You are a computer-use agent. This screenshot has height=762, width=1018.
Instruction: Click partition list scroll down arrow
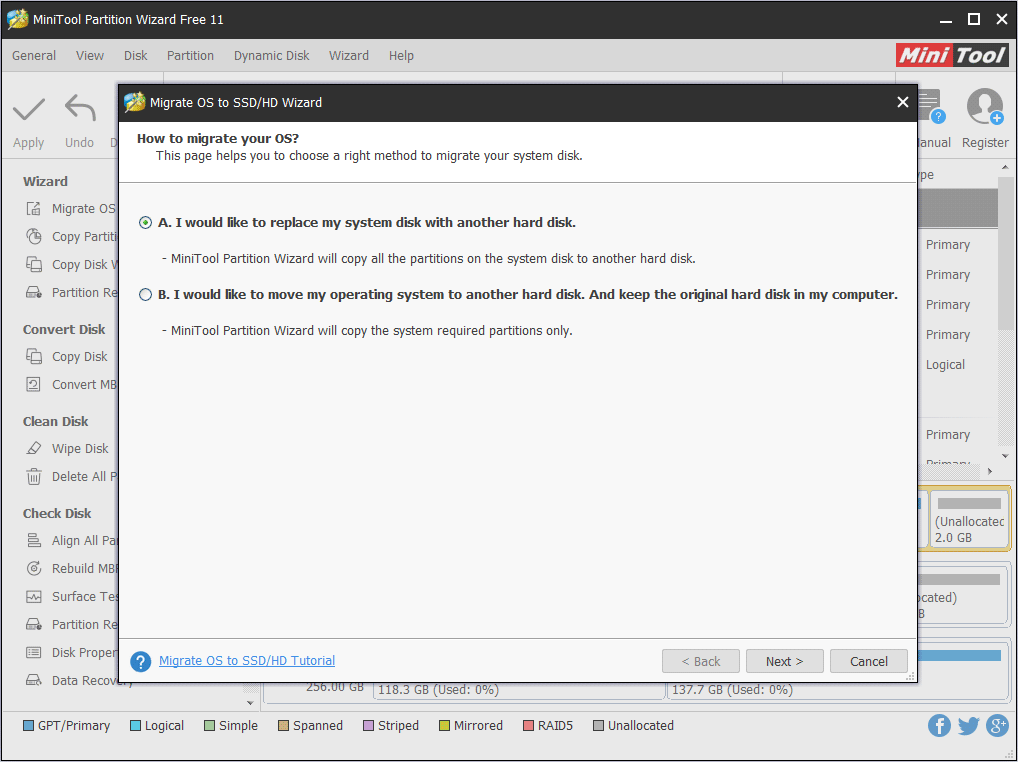coord(1005,456)
